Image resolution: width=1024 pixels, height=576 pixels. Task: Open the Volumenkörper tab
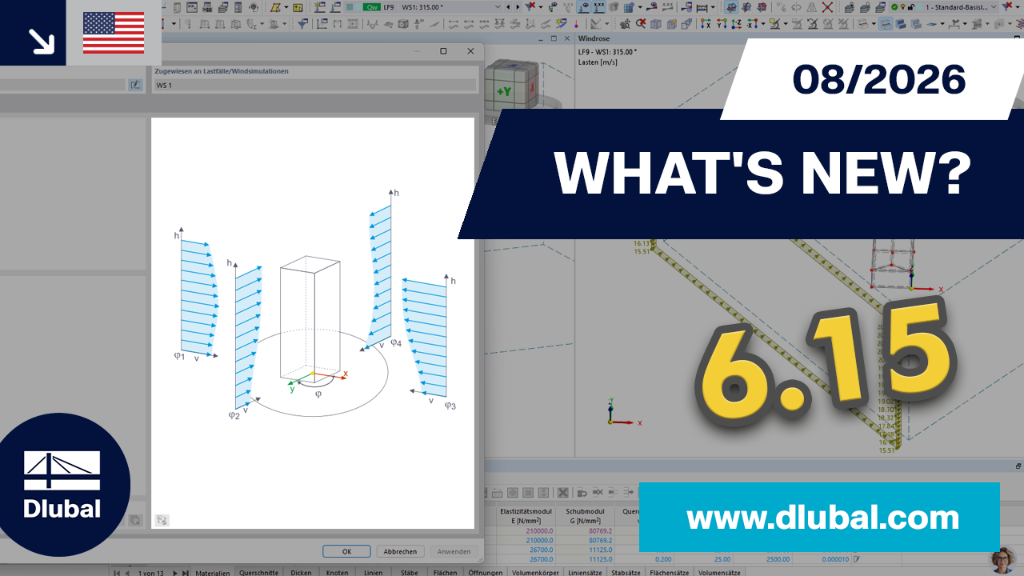[536, 573]
